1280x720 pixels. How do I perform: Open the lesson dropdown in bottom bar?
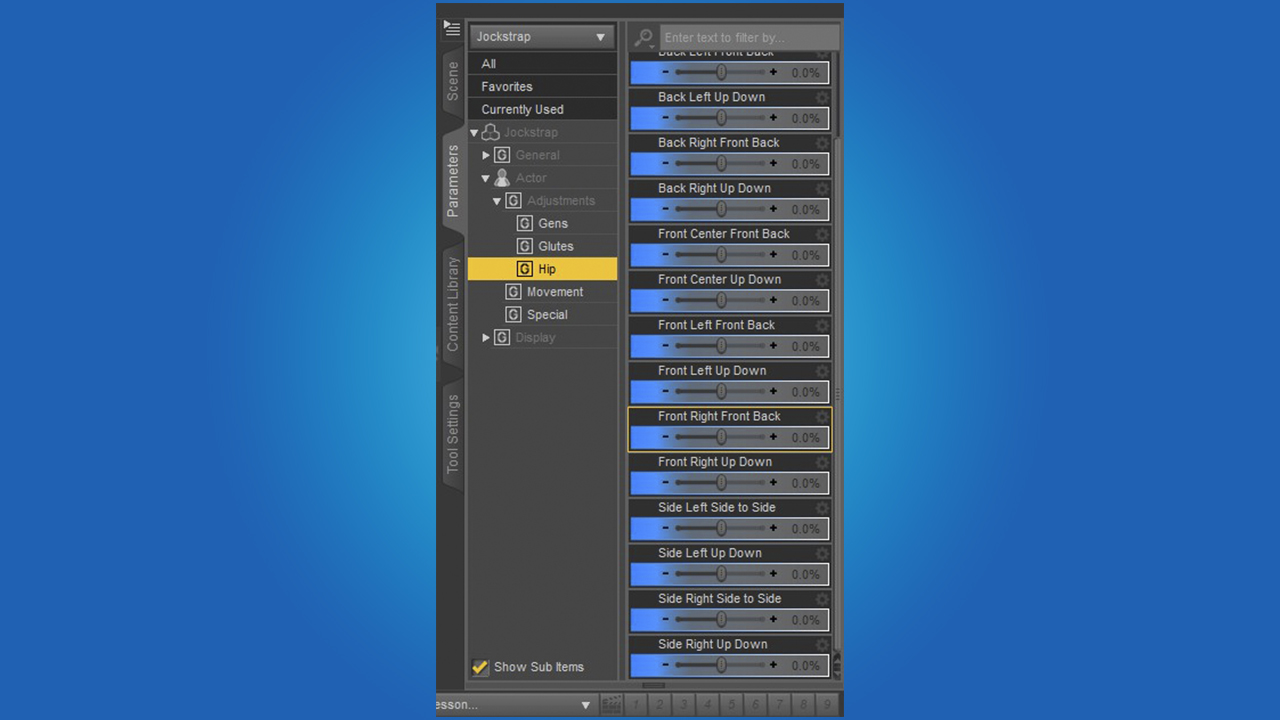point(516,705)
